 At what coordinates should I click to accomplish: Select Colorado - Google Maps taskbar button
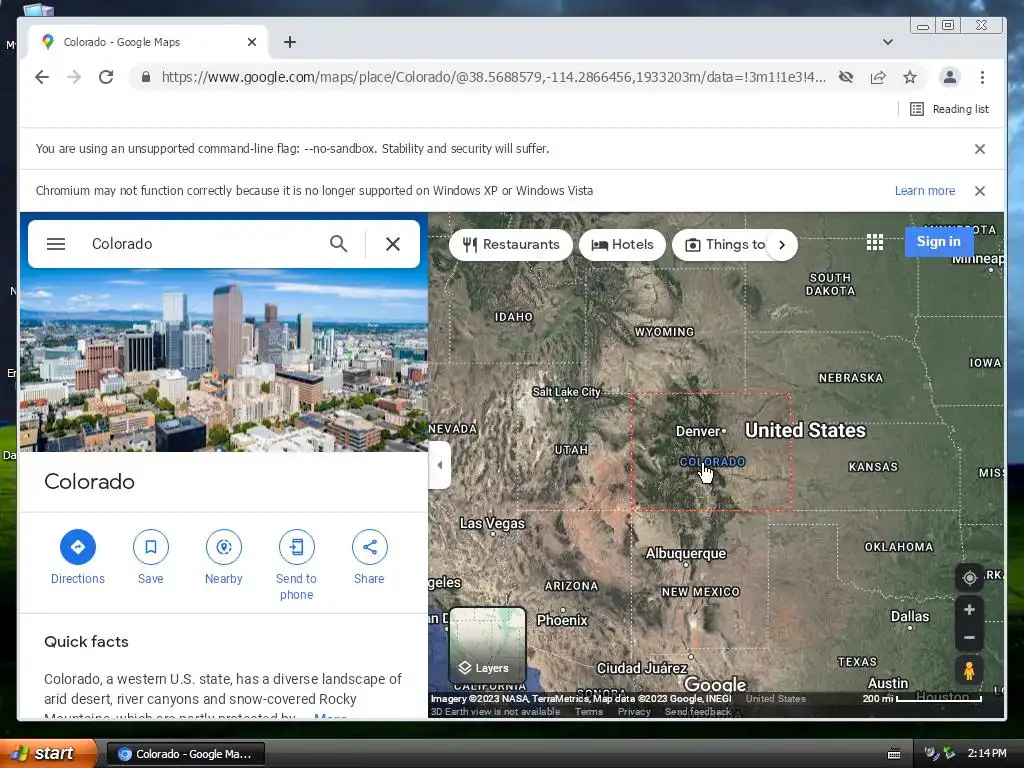[185, 754]
